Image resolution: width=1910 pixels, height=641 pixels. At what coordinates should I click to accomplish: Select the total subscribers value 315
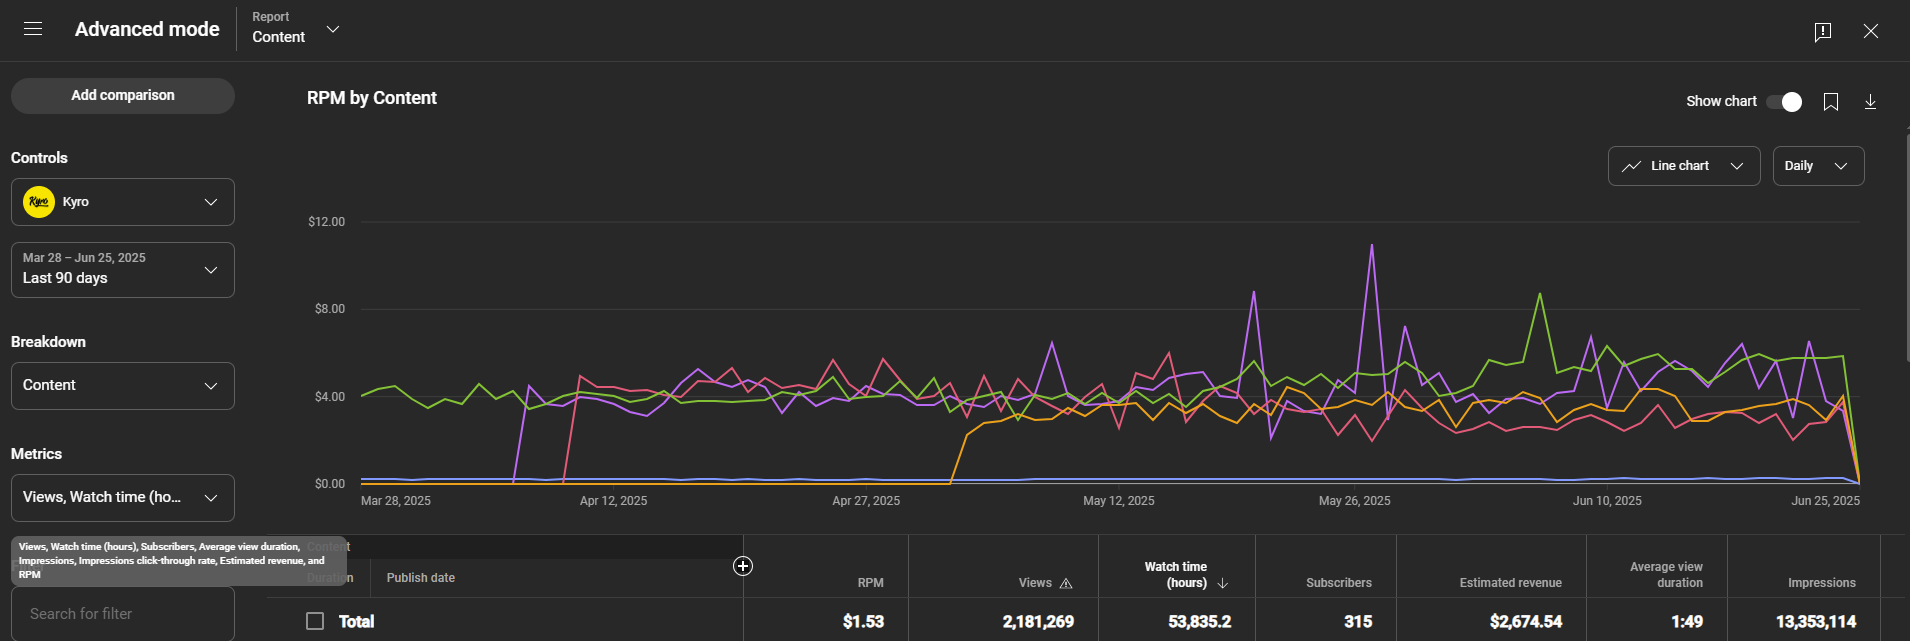[1358, 622]
